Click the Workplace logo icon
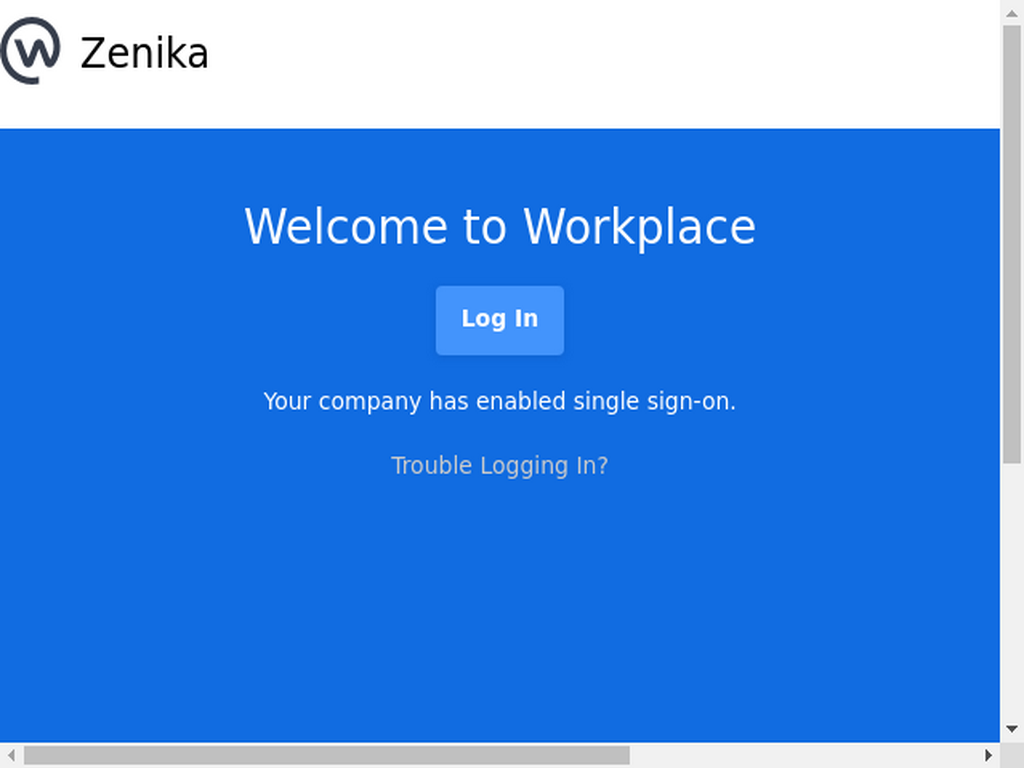 coord(30,51)
